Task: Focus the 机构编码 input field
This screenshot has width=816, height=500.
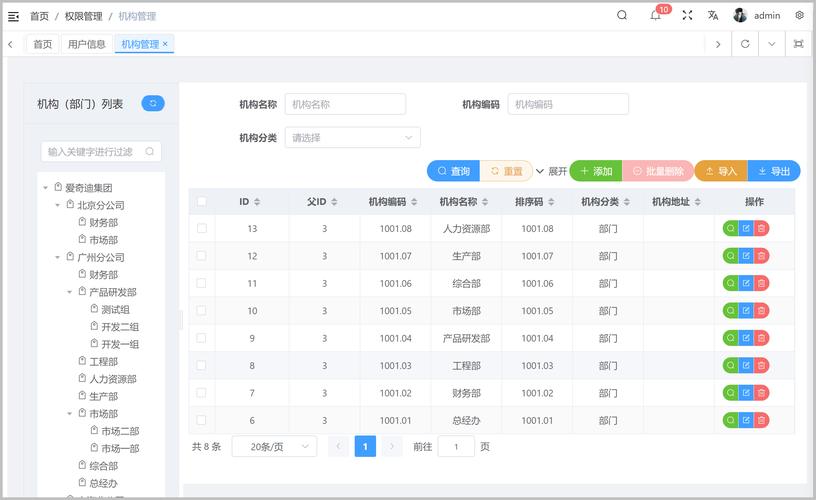Action: 568,104
